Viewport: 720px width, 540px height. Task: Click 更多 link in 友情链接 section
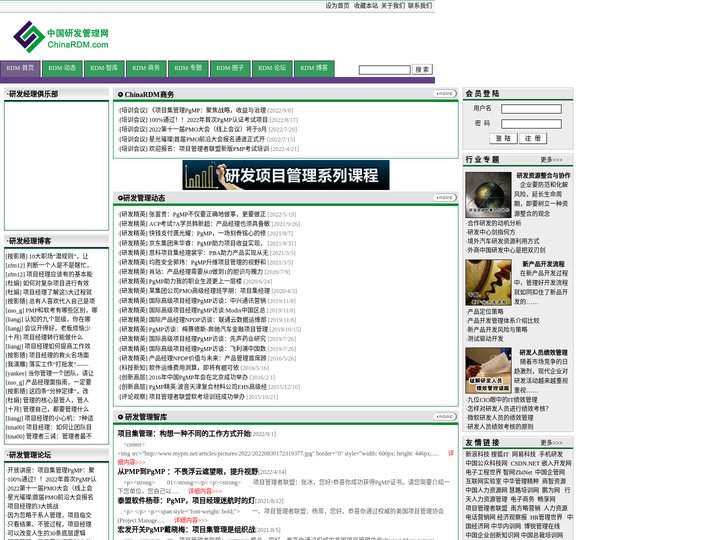[x=551, y=443]
